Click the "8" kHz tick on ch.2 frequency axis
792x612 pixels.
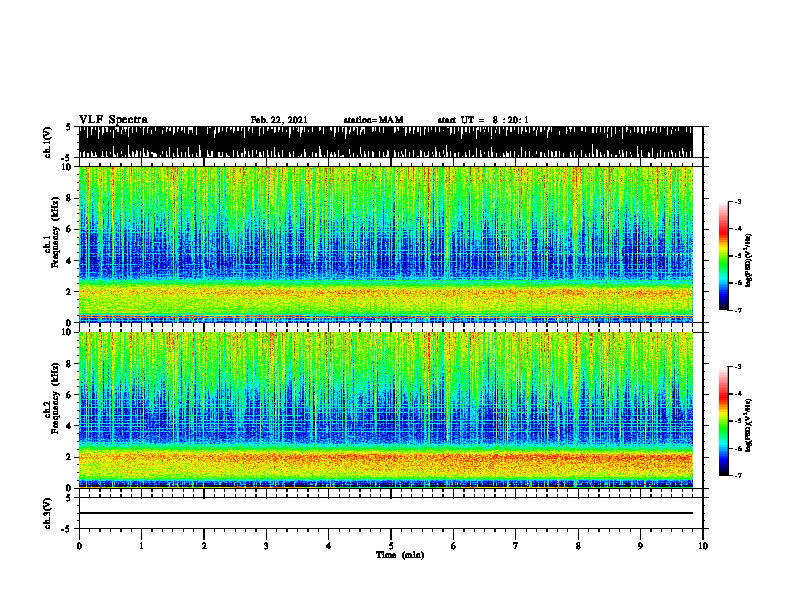(69, 364)
